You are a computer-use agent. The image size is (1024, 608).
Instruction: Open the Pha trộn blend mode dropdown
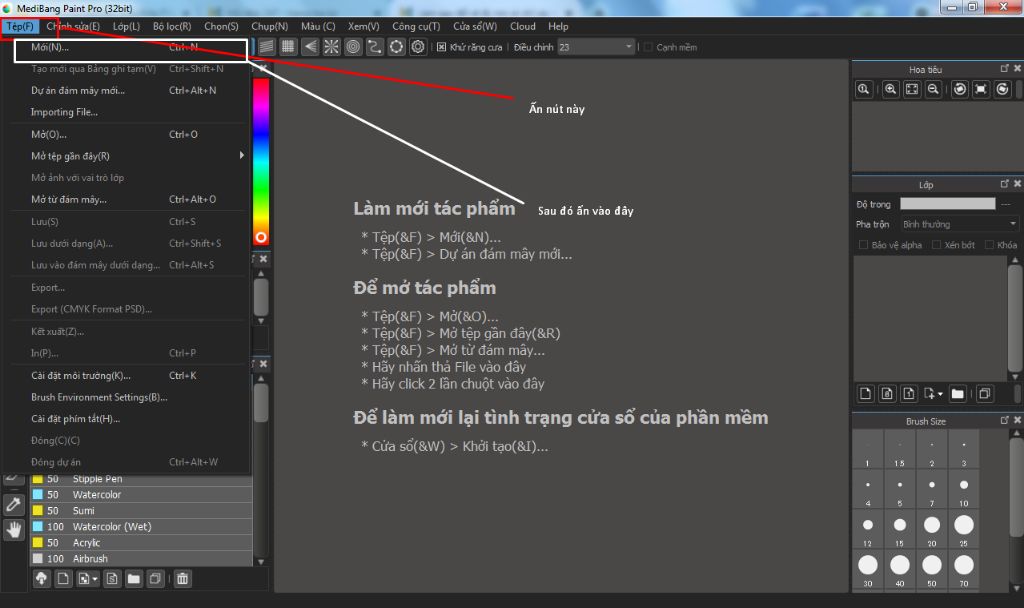pyautogui.click(x=959, y=224)
